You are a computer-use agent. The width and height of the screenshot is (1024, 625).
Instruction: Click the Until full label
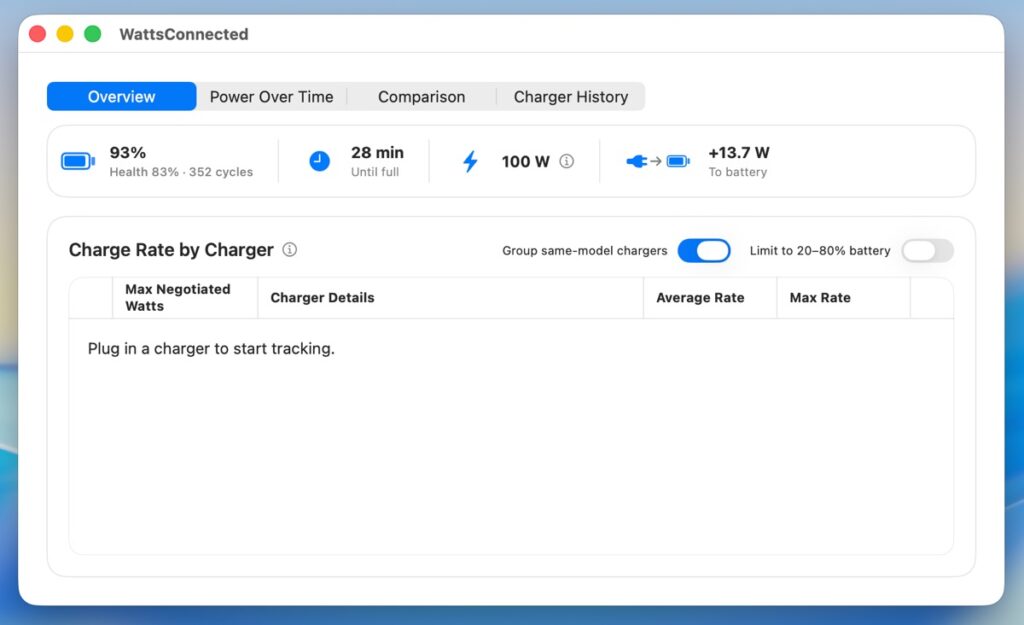375,172
